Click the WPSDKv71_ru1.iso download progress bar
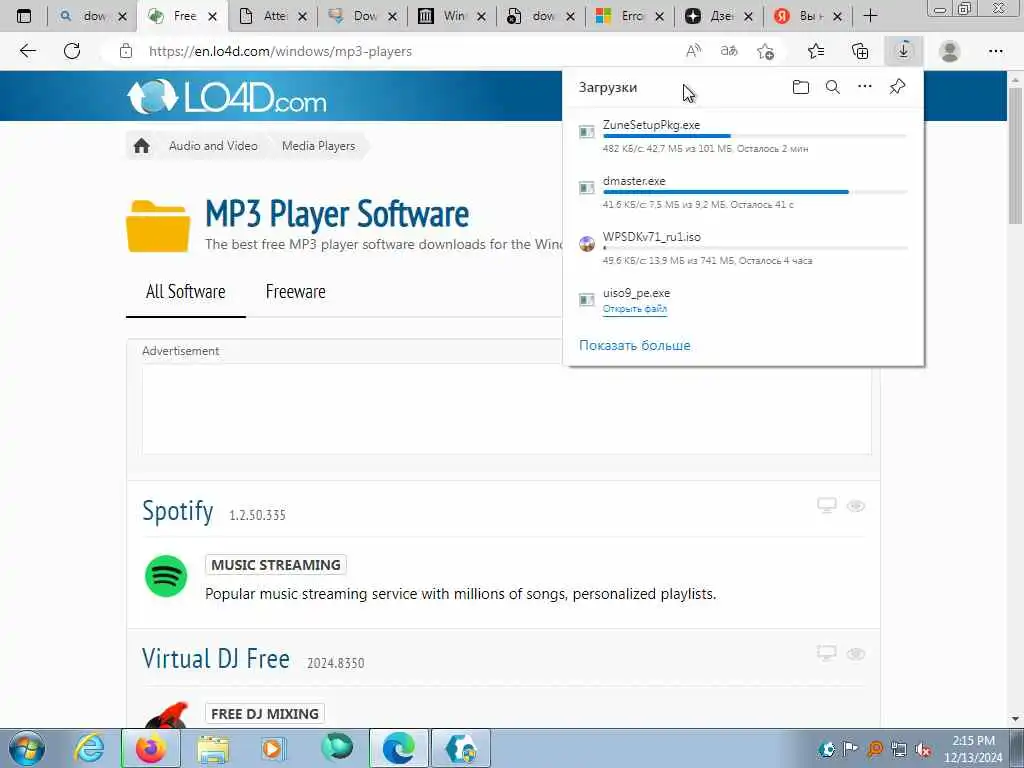1024x768 pixels. [x=754, y=248]
